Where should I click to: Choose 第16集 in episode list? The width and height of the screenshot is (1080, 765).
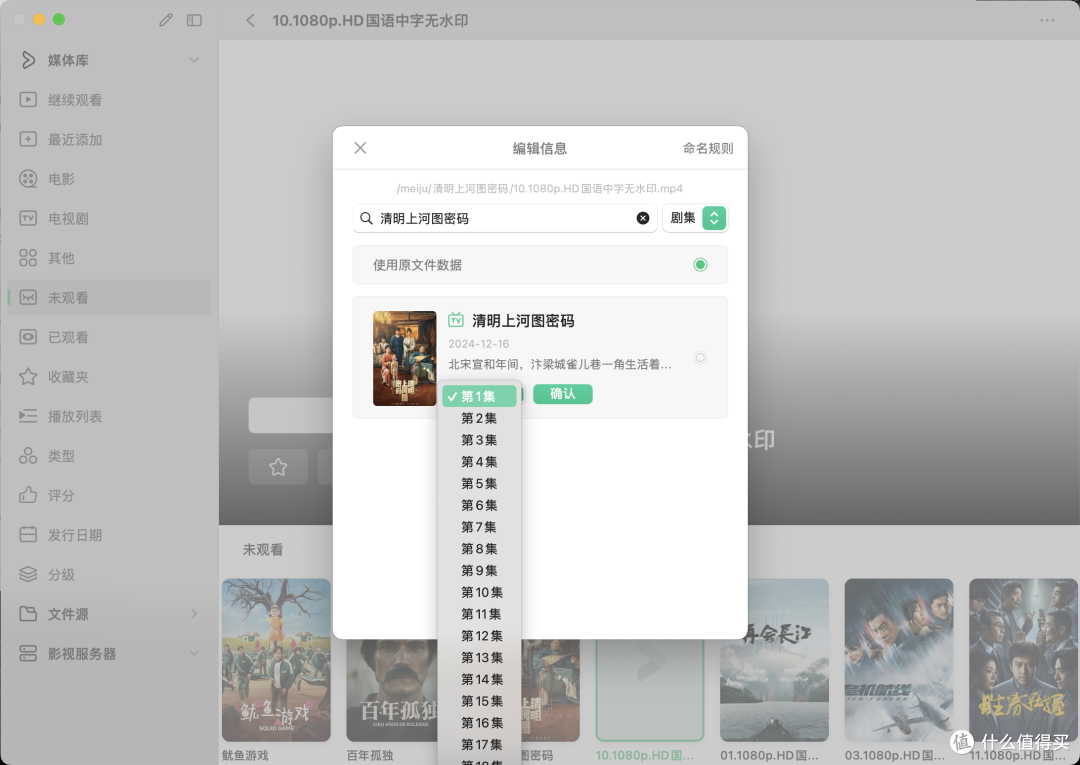click(x=479, y=723)
